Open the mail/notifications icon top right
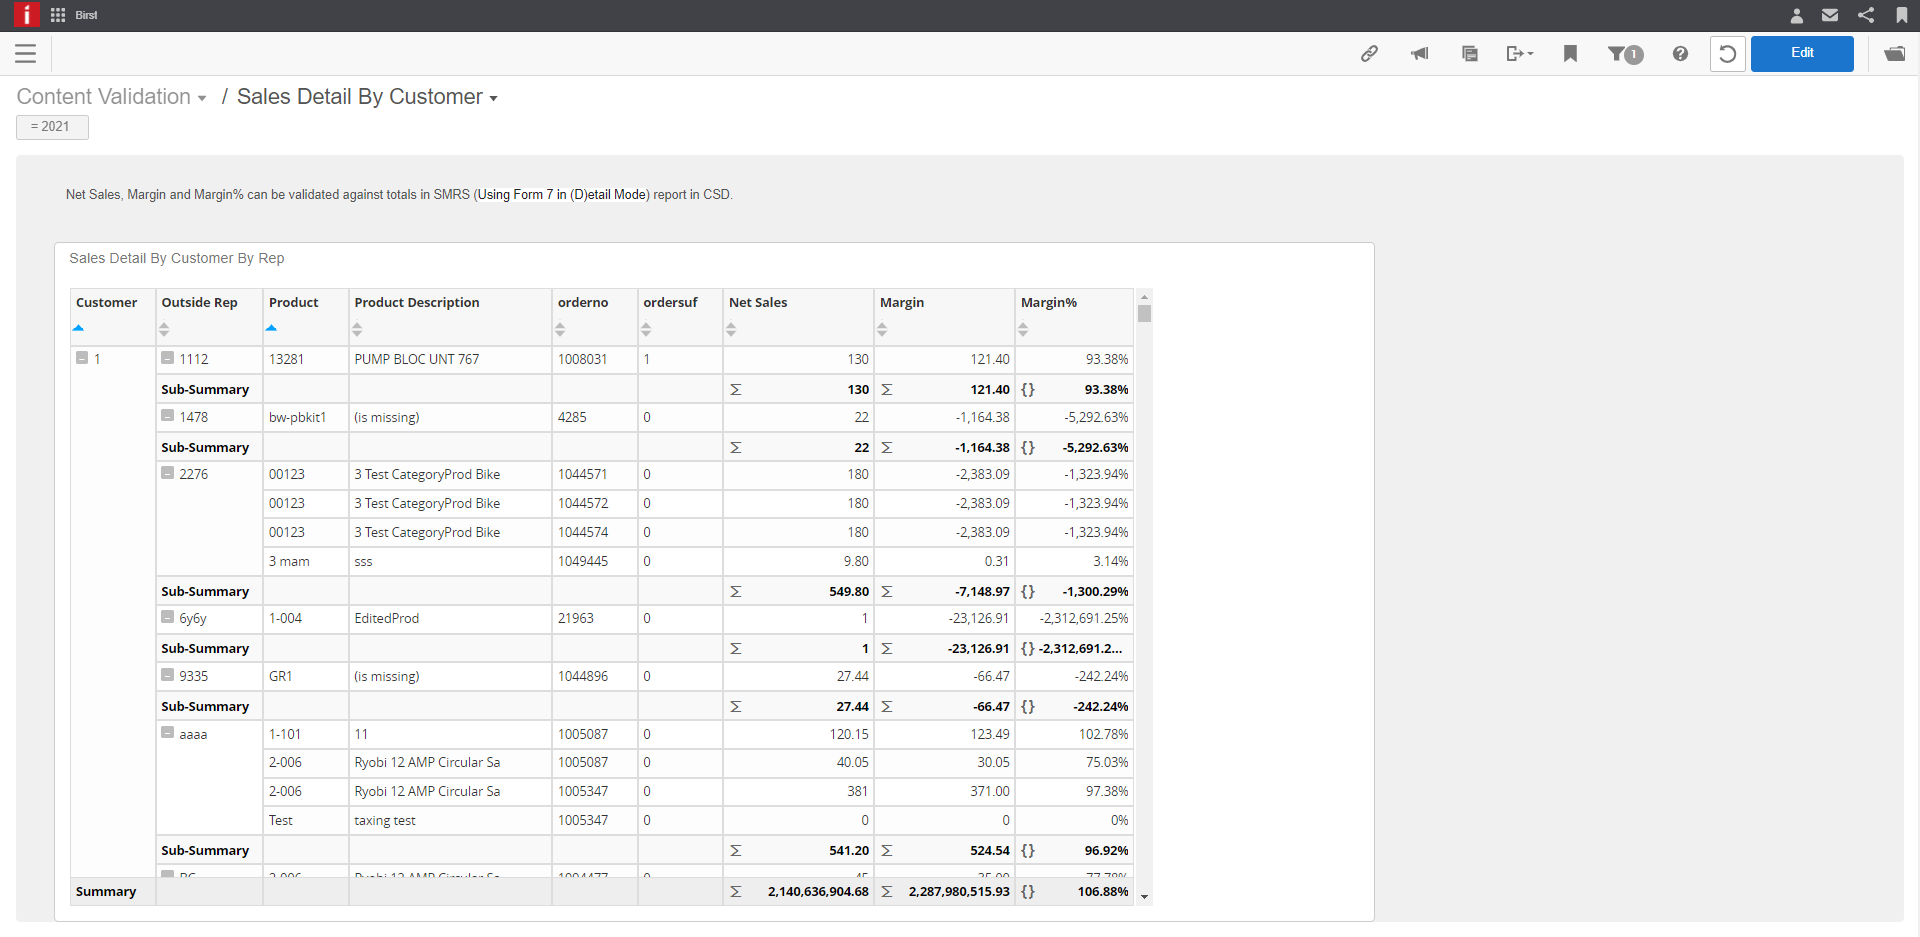Screen dimensions: 1920x937 (x=1831, y=15)
